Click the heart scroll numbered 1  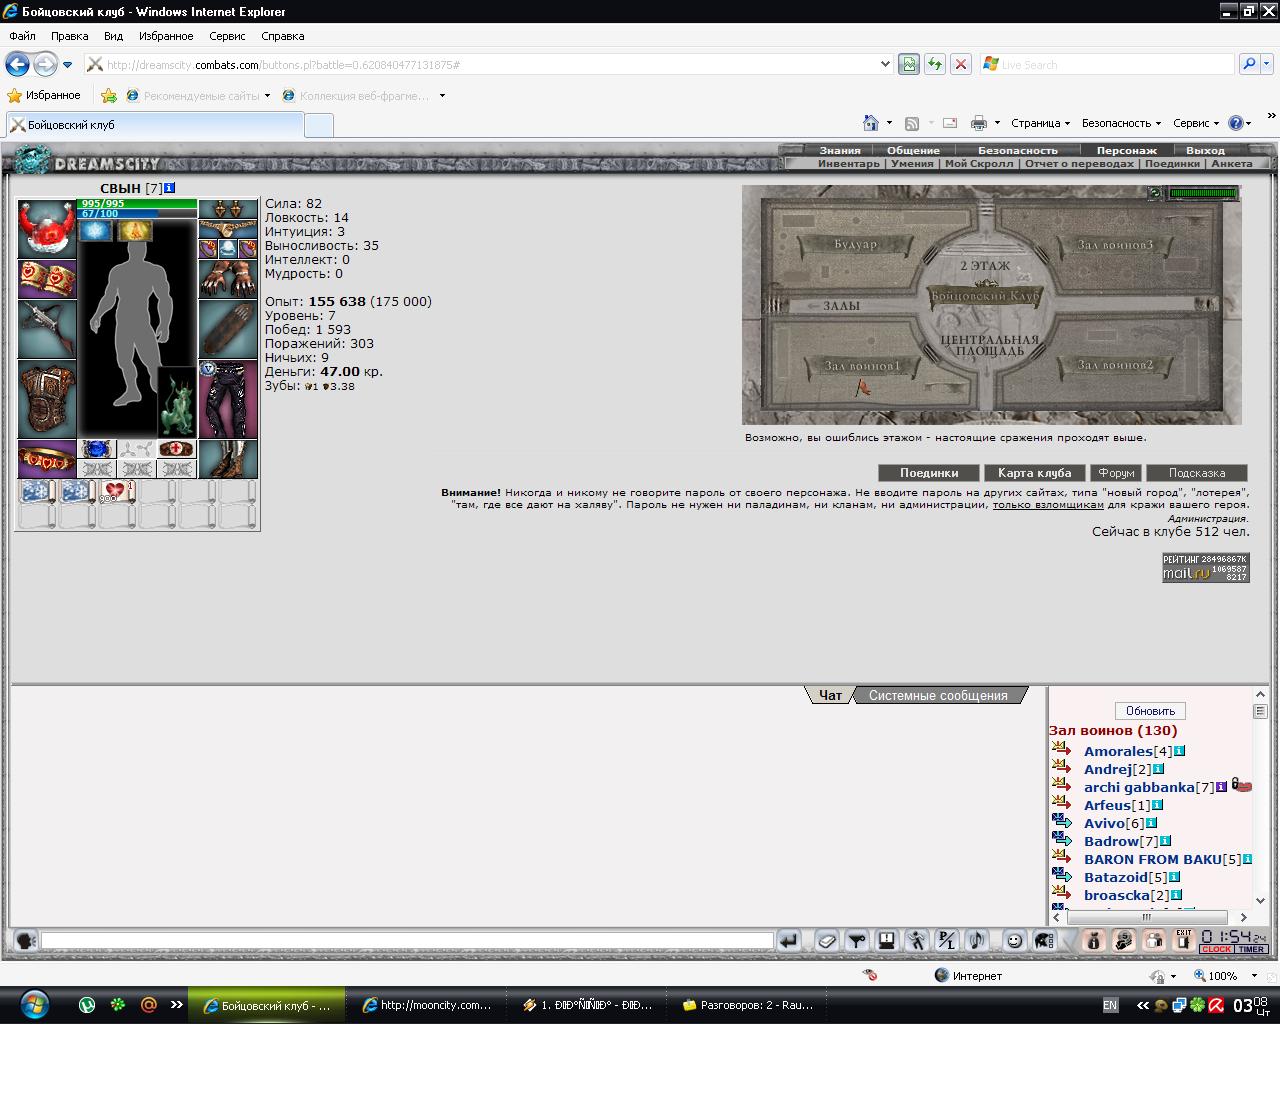point(117,491)
